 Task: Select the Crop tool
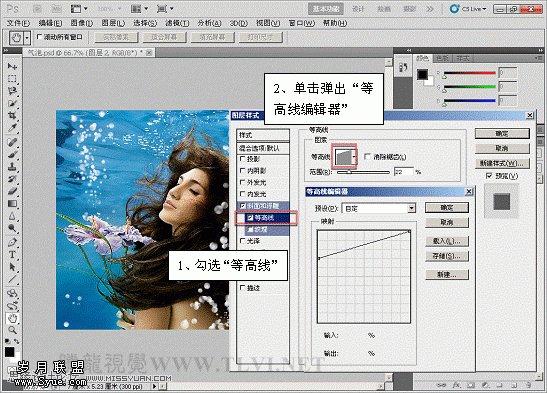coord(12,115)
